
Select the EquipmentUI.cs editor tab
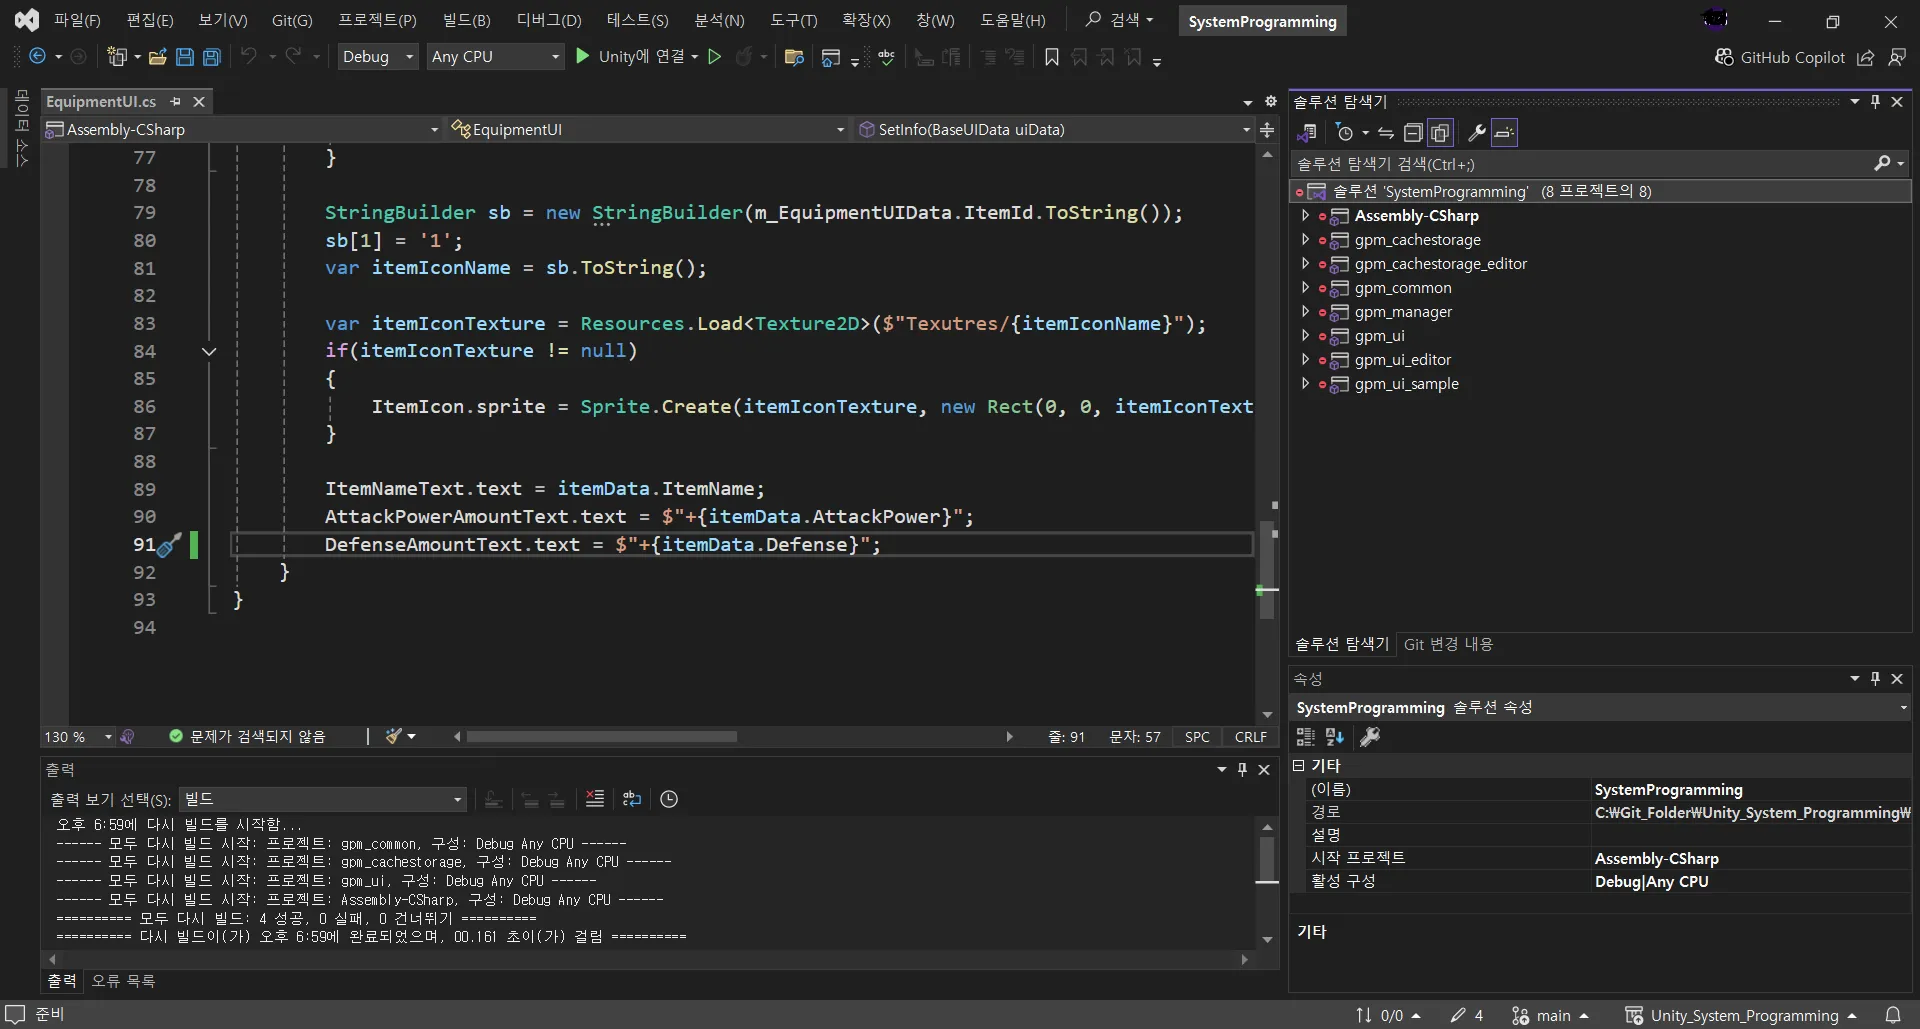tap(101, 101)
